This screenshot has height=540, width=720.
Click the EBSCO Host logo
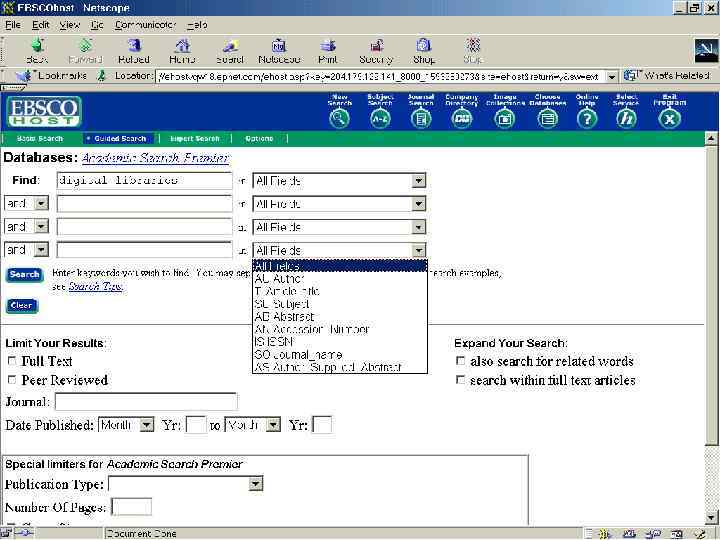coord(44,111)
